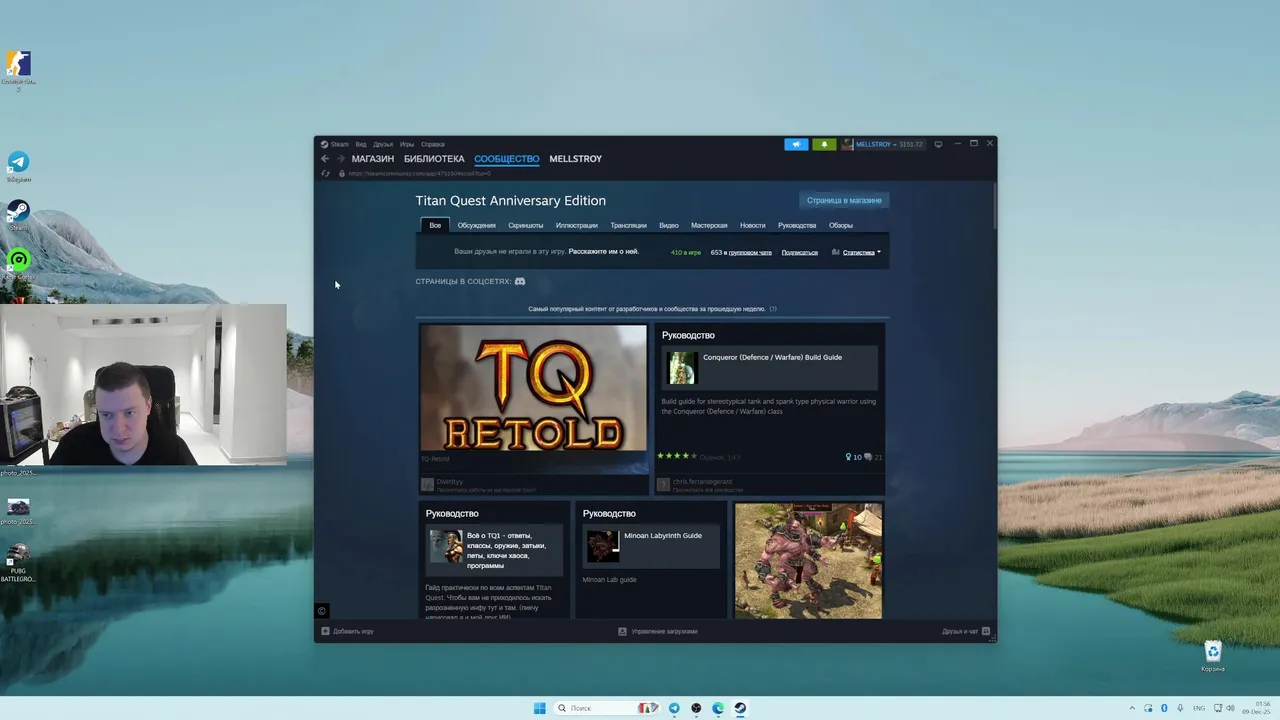
Task: Switch to the Трансляции tab
Action: pyautogui.click(x=629, y=225)
